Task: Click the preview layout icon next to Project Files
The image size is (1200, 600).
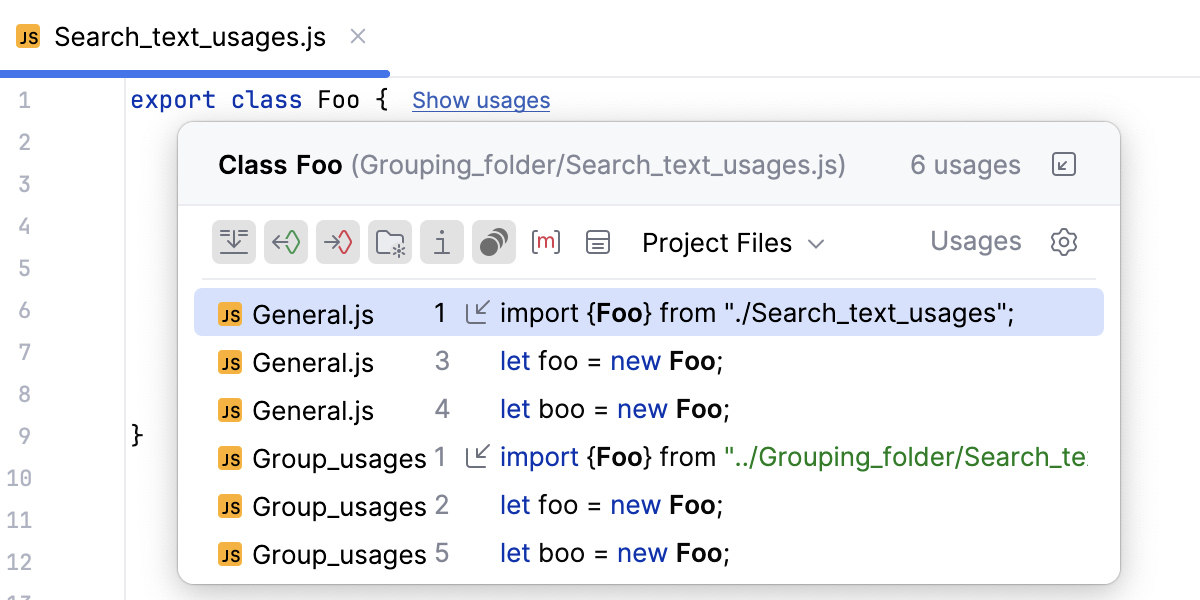Action: click(598, 242)
